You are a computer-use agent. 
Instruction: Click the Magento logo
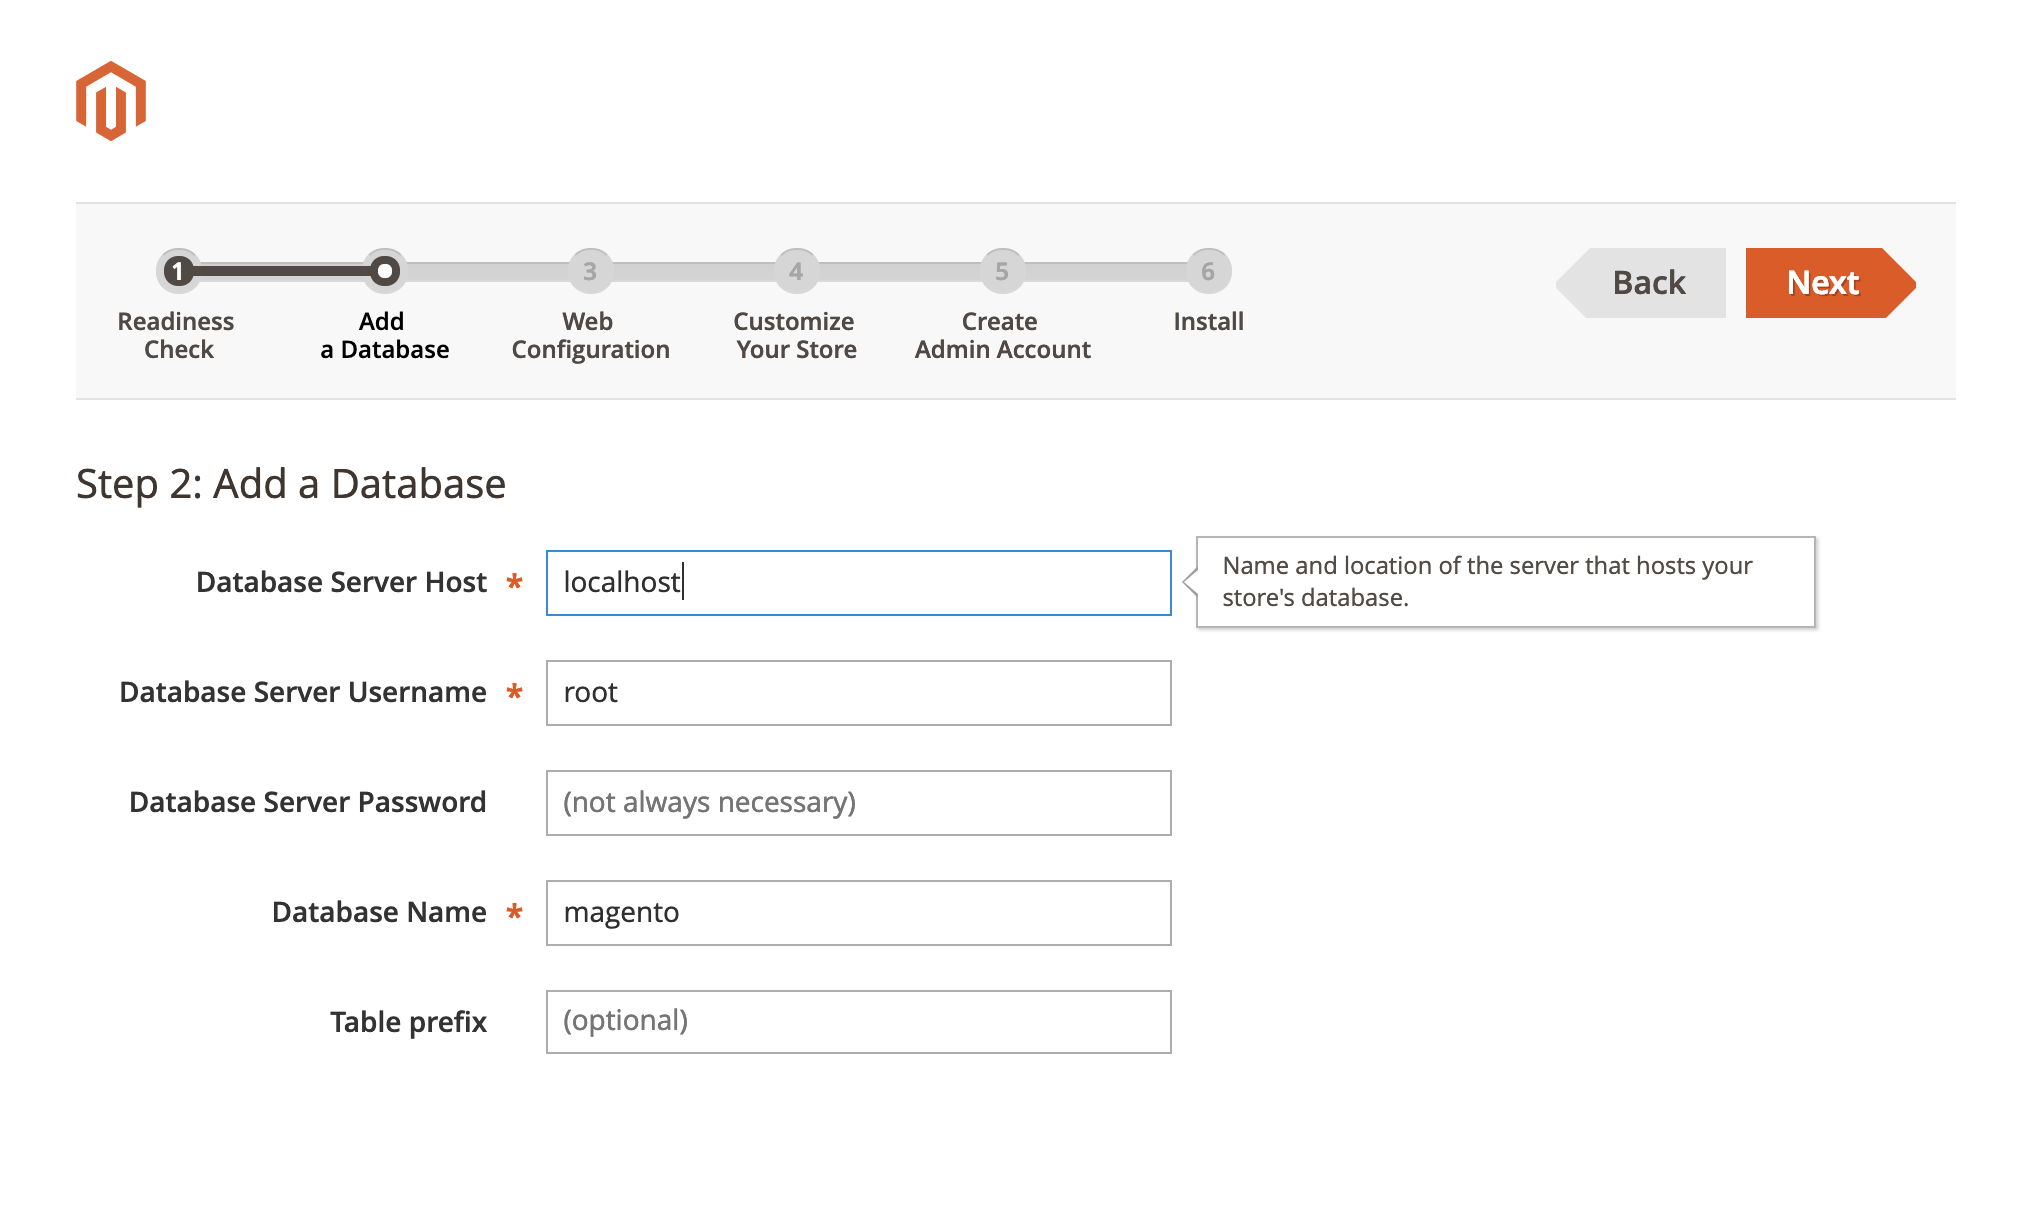click(x=110, y=99)
